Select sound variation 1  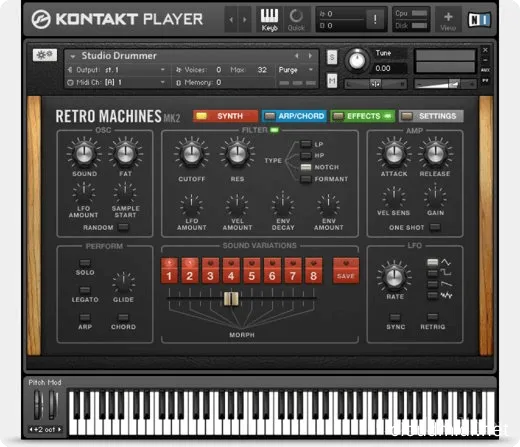coord(169,271)
